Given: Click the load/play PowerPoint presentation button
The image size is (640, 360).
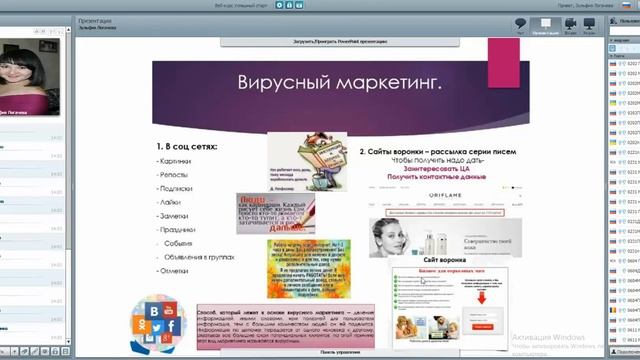Looking at the screenshot, I should pyautogui.click(x=340, y=42).
